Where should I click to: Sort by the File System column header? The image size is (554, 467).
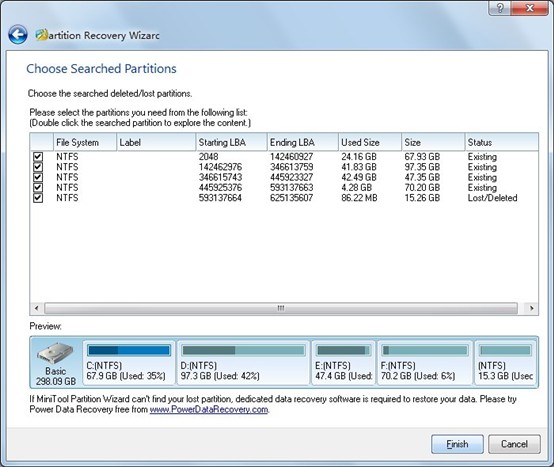[x=85, y=142]
